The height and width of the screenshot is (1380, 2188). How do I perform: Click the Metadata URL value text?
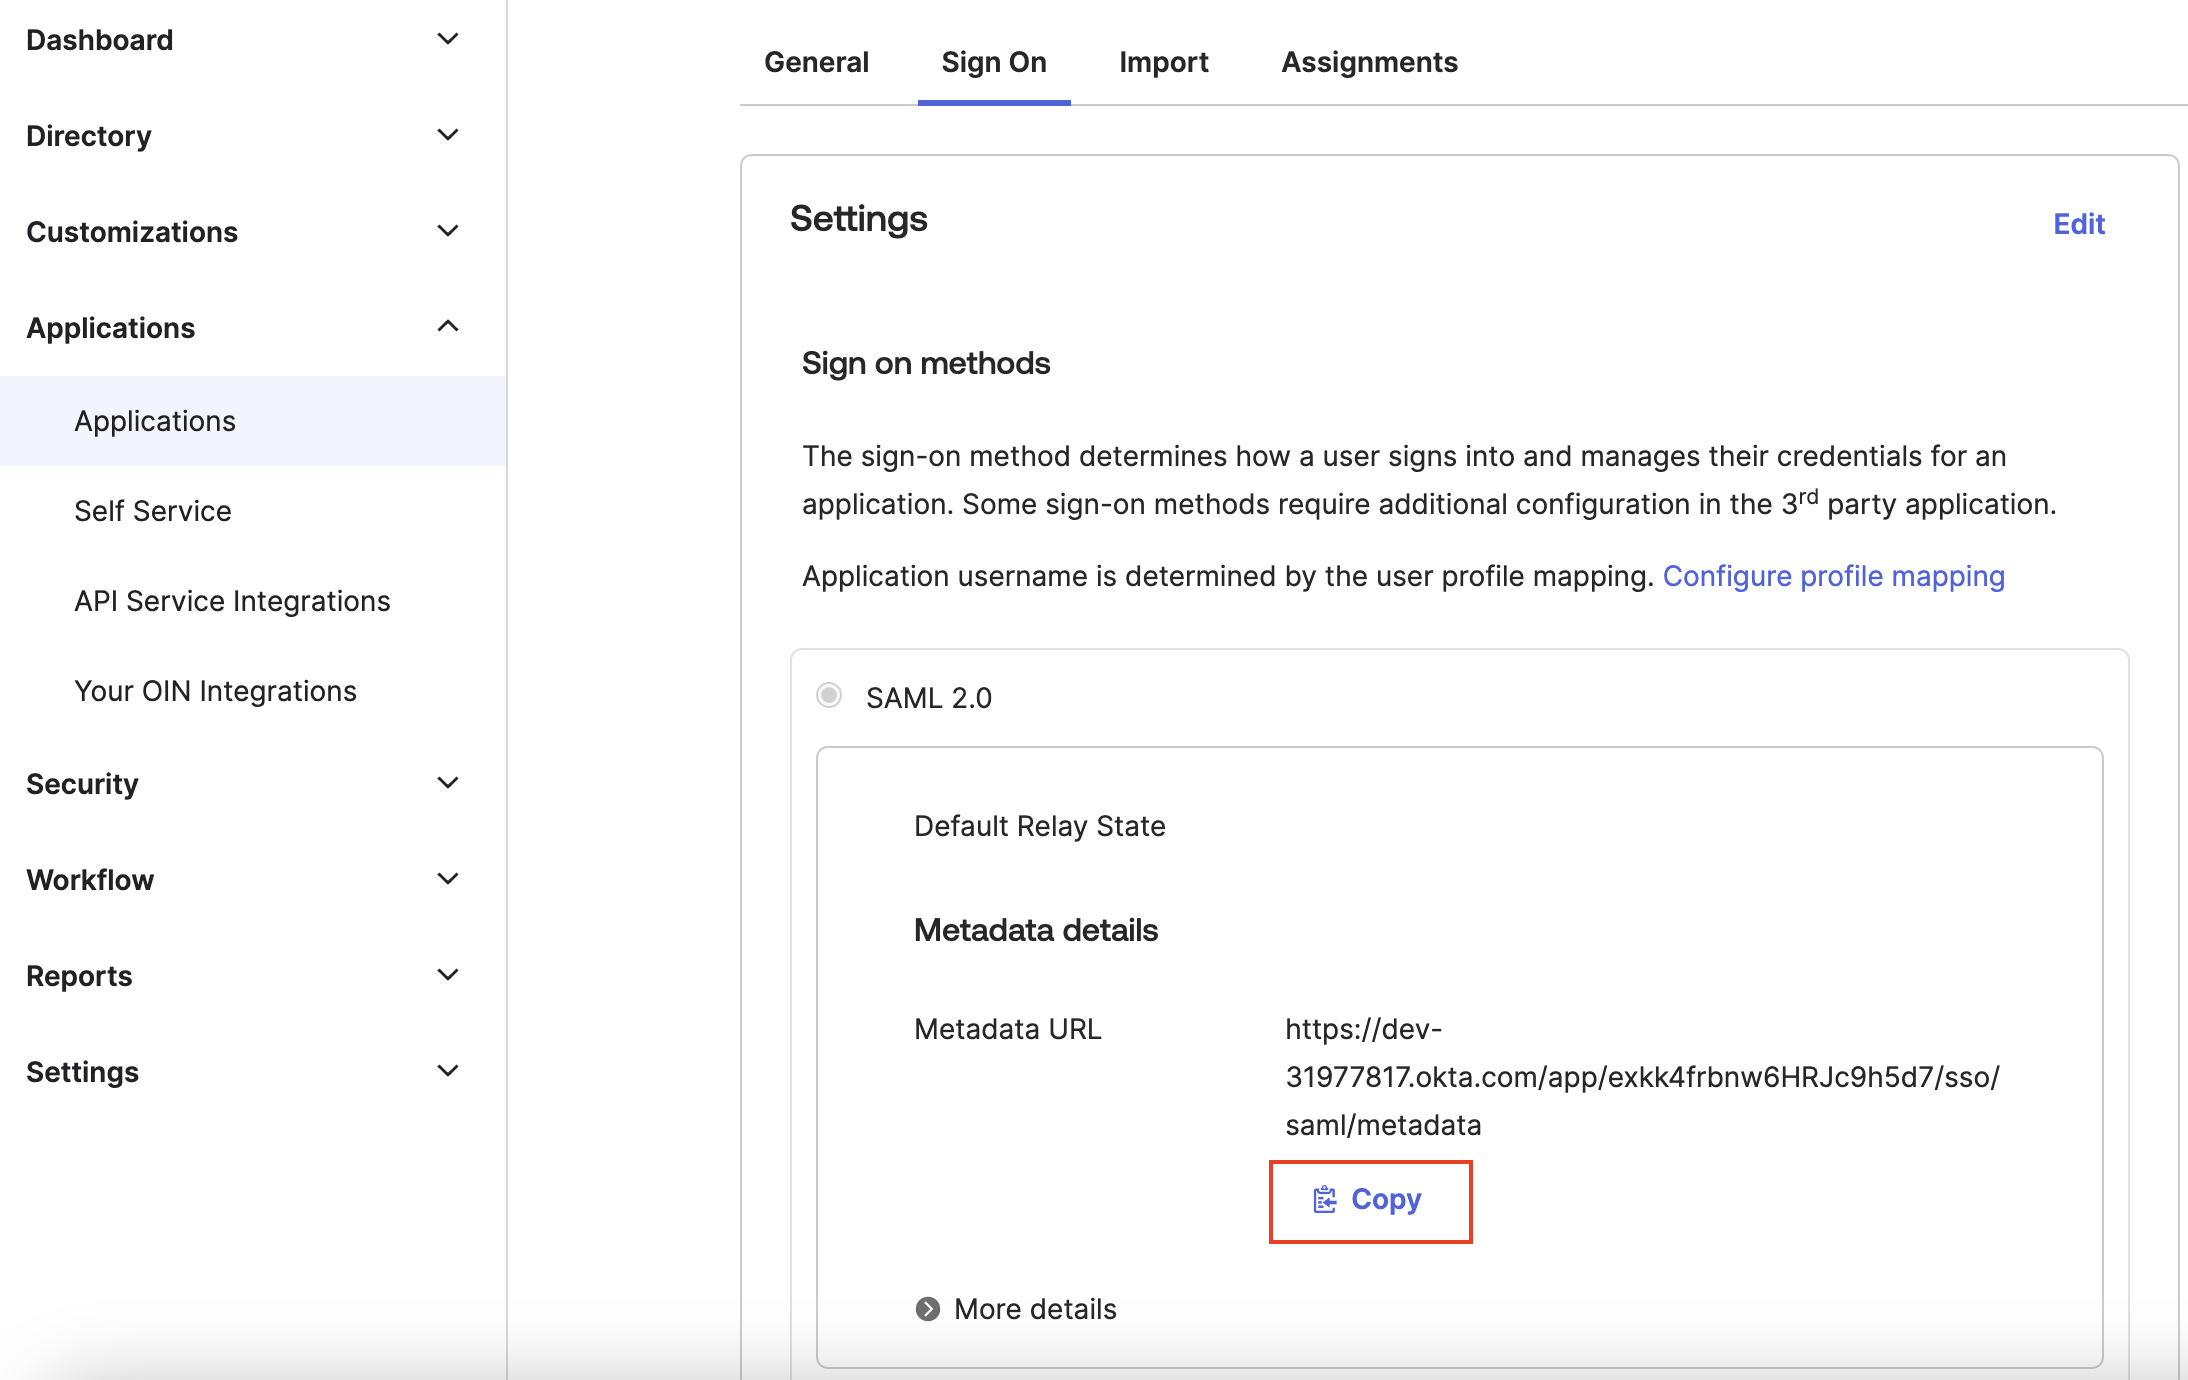click(1642, 1077)
